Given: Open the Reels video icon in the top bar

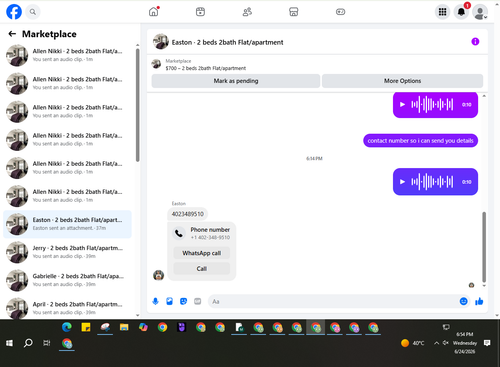Looking at the screenshot, I should (200, 12).
